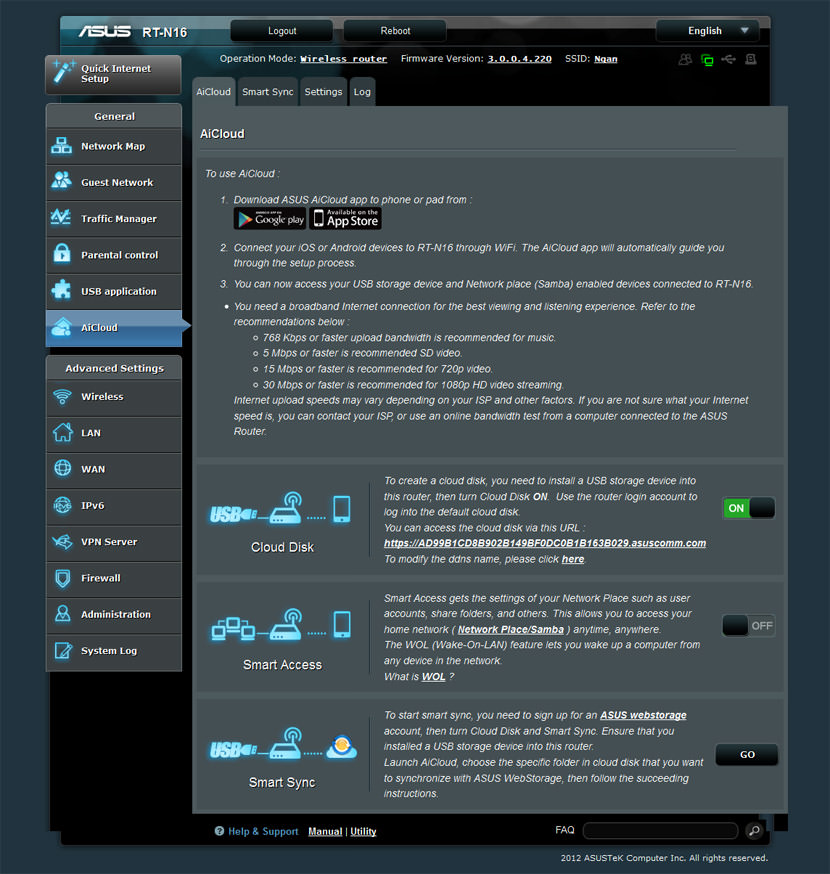Switch to the Smart Sync tab

tap(268, 92)
